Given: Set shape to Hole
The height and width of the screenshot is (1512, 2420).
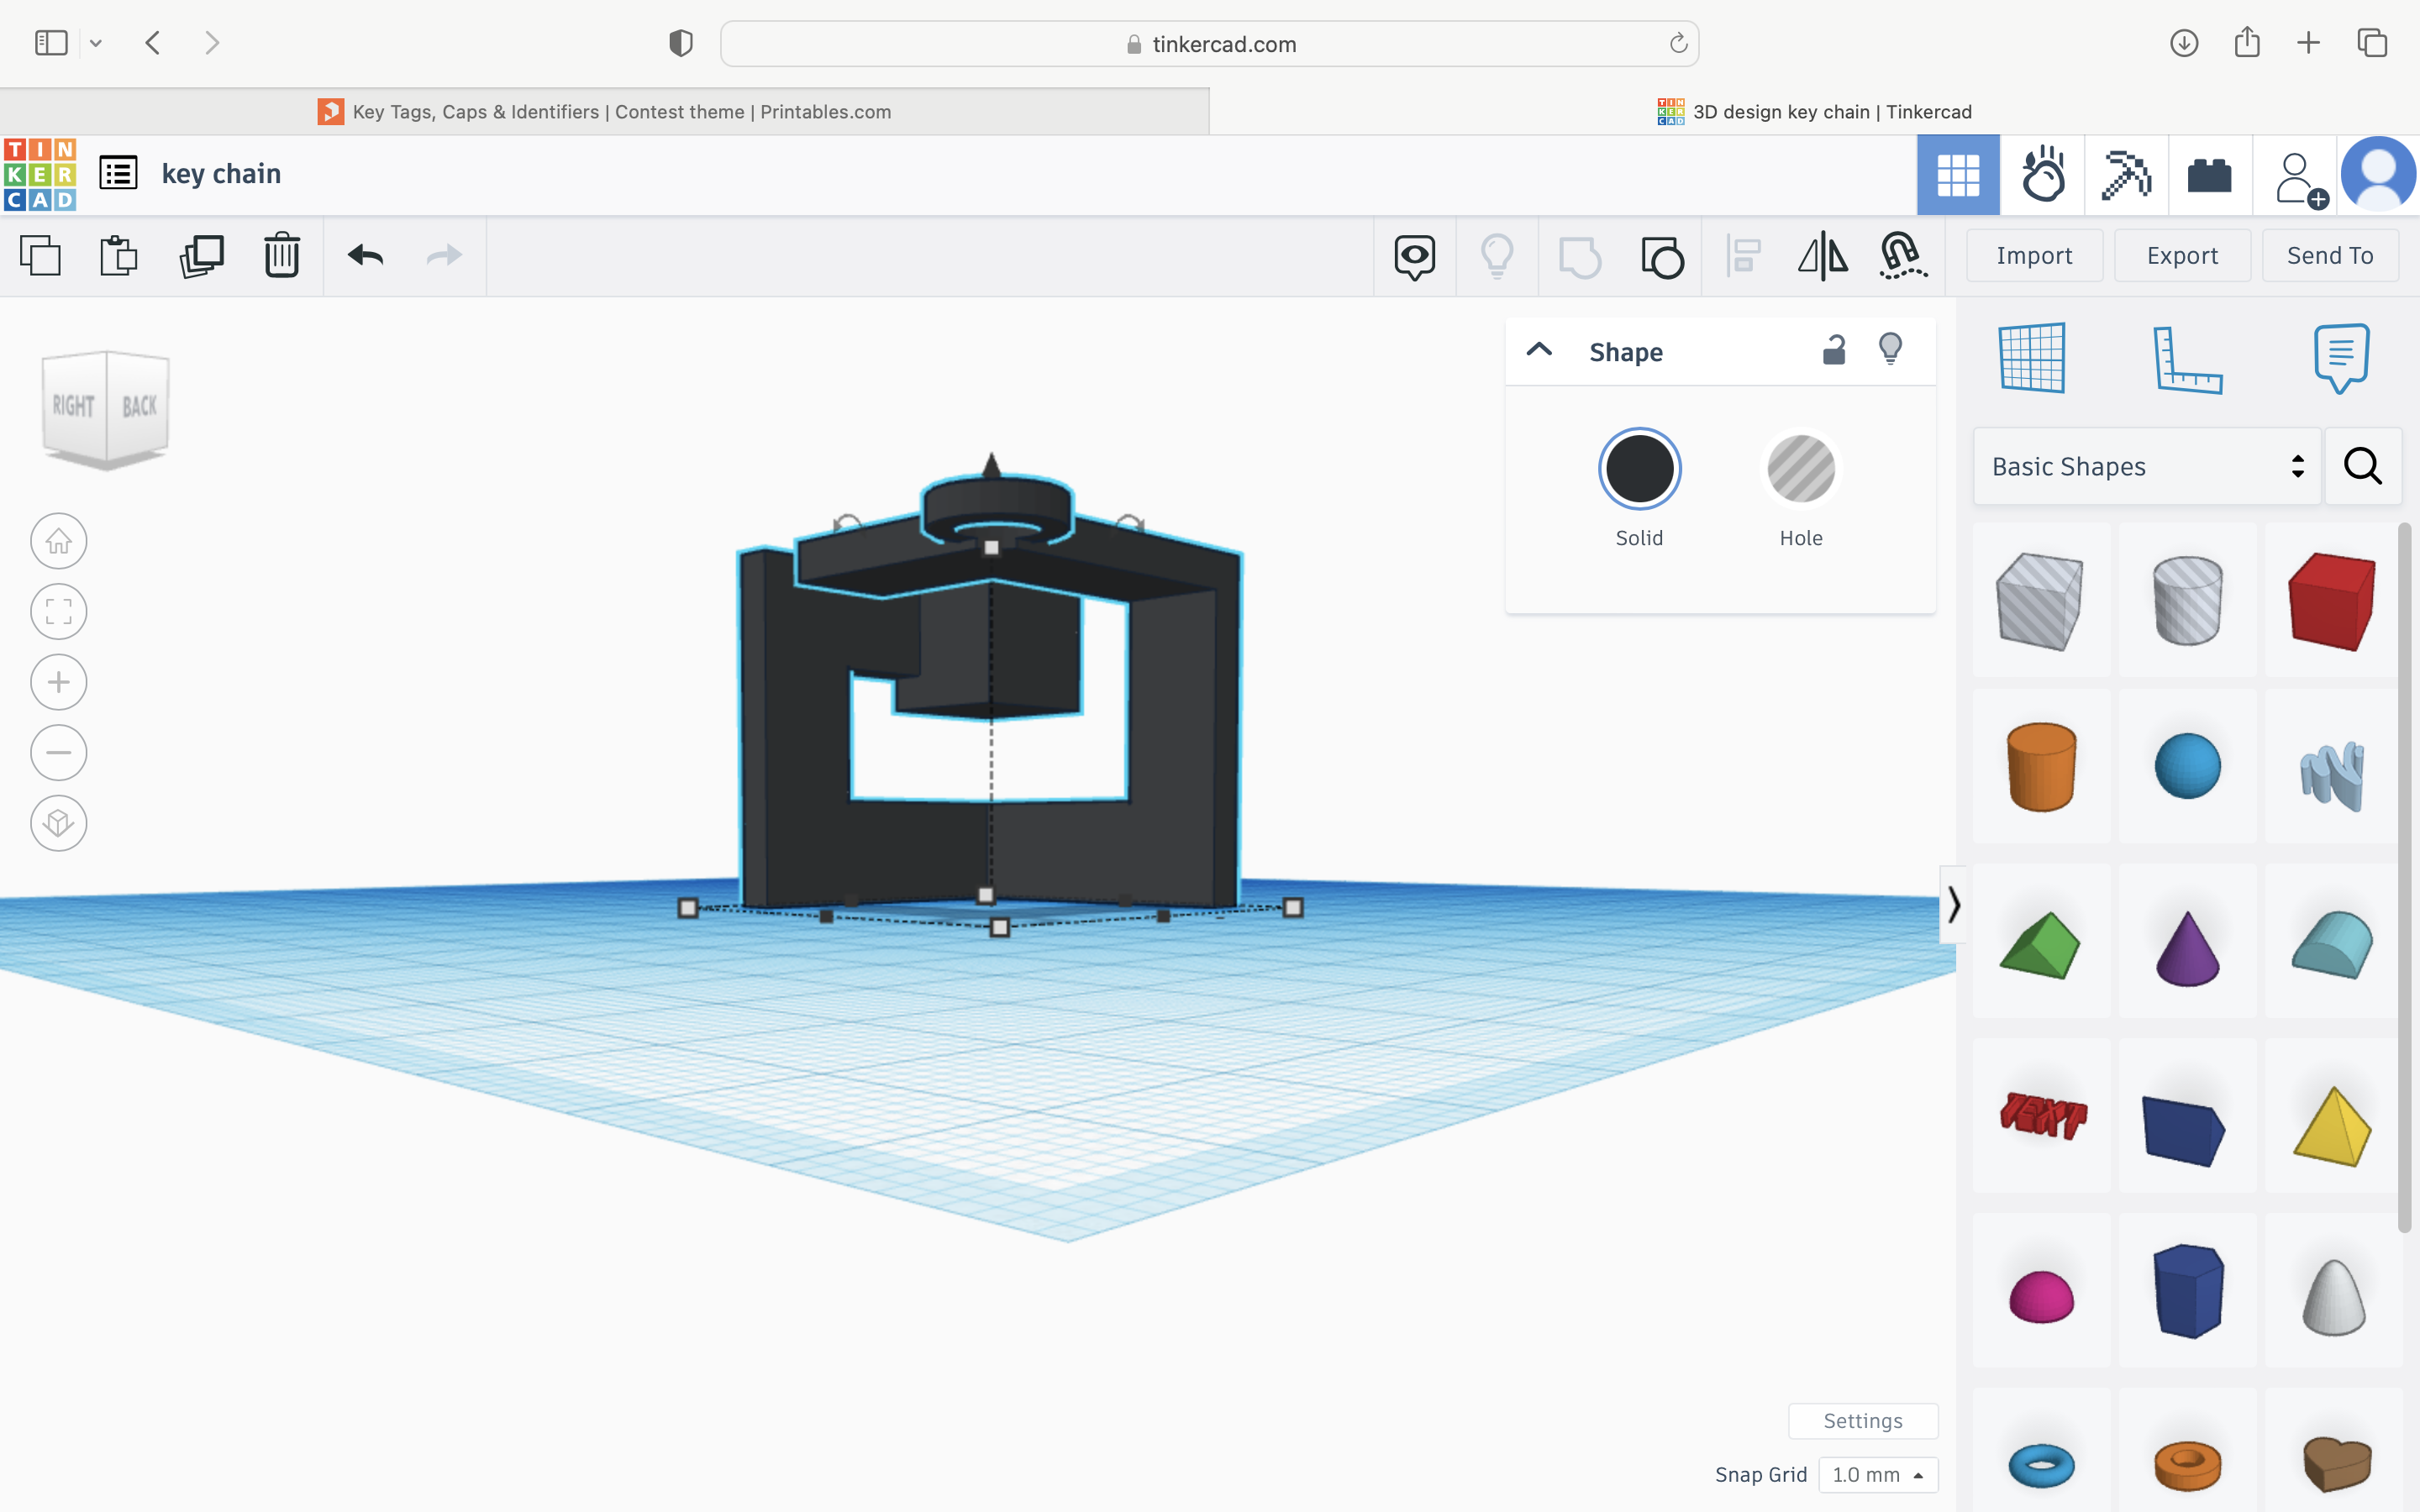Looking at the screenshot, I should (1801, 469).
